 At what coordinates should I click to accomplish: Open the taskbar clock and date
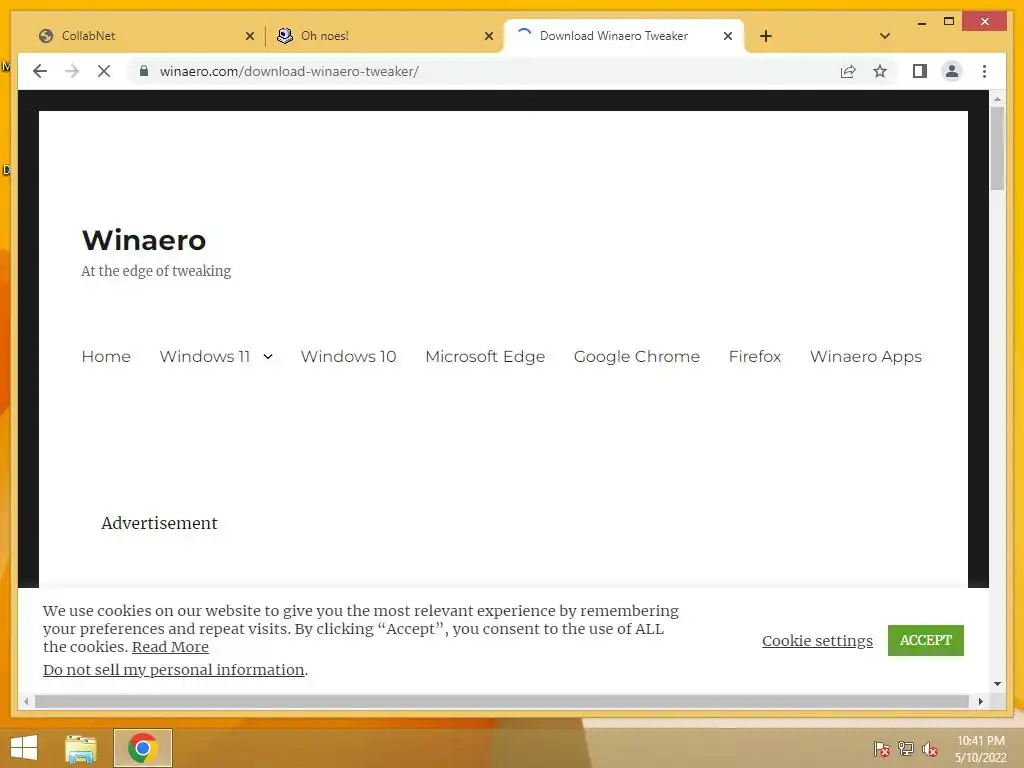coord(980,749)
